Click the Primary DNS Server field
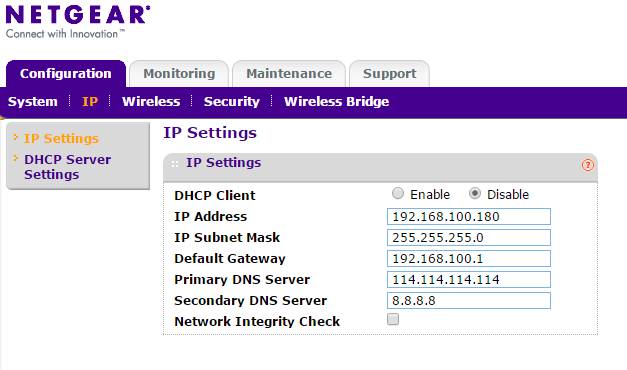The width and height of the screenshot is (627, 370). 469,279
